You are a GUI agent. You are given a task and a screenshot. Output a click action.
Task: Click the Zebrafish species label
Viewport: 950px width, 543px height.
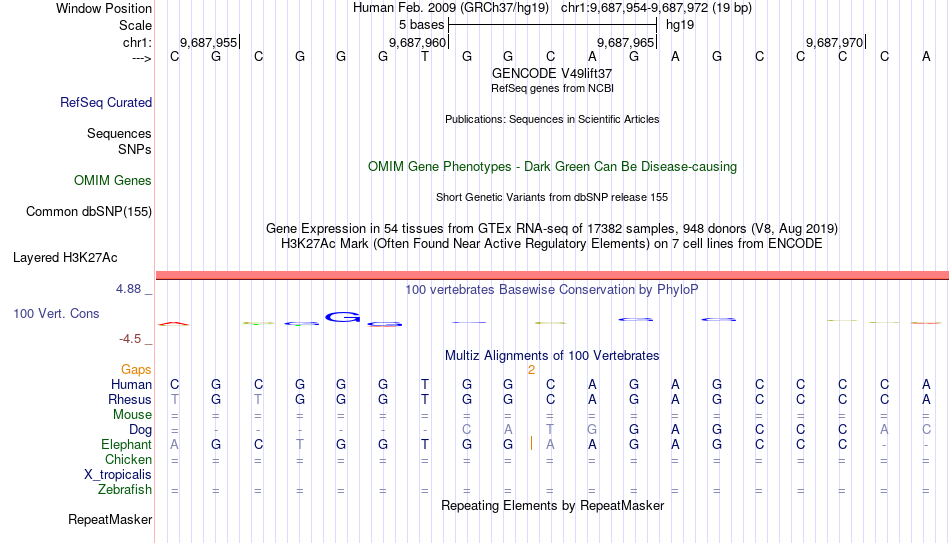point(125,490)
